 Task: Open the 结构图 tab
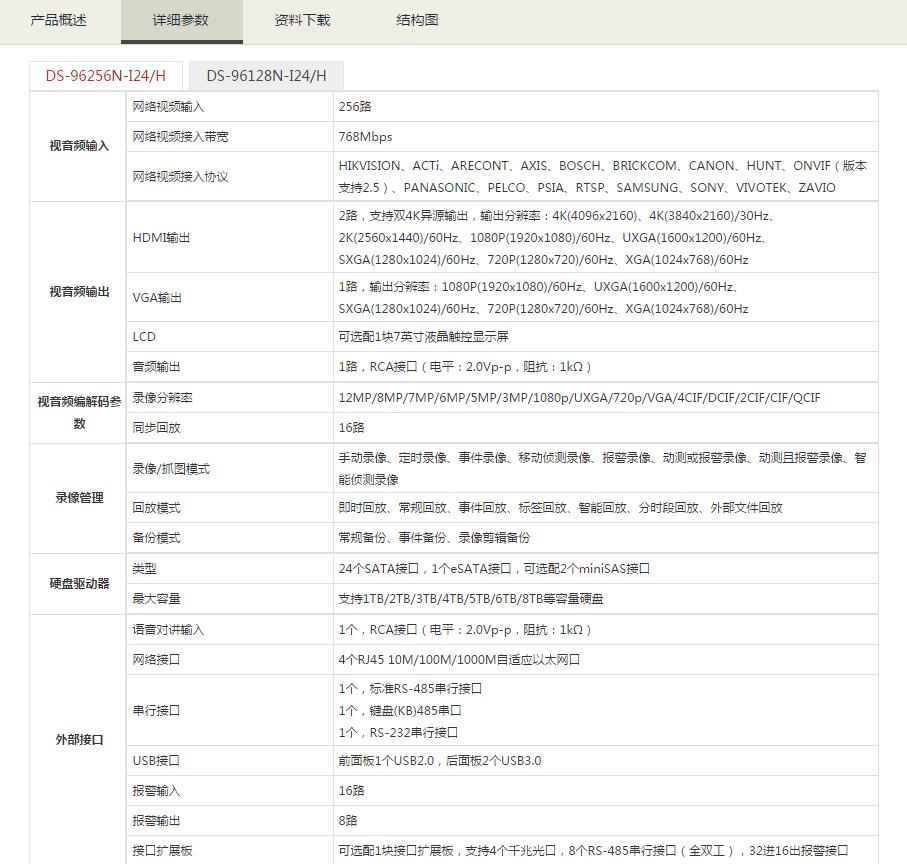417,20
